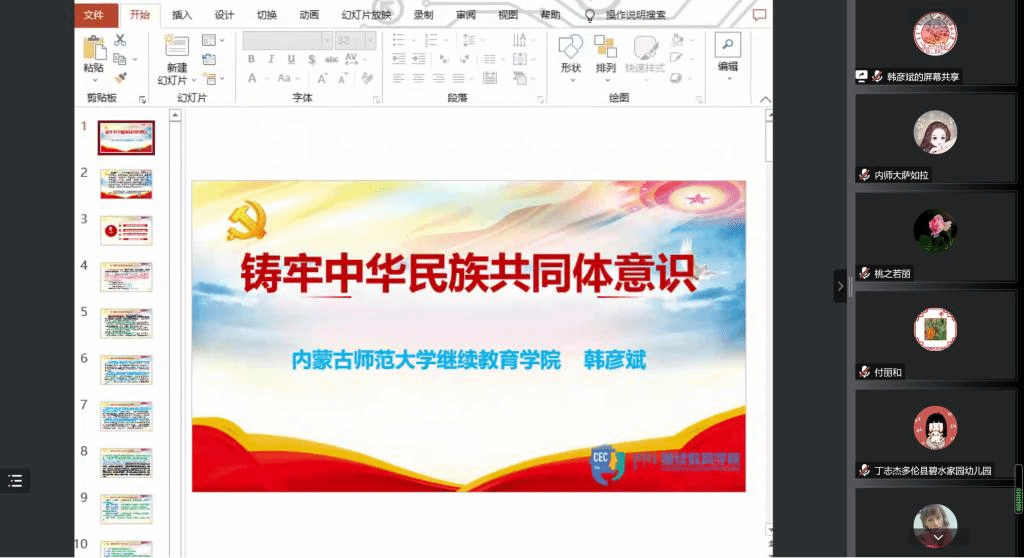Click the Editing magnifier icon

click(728, 45)
